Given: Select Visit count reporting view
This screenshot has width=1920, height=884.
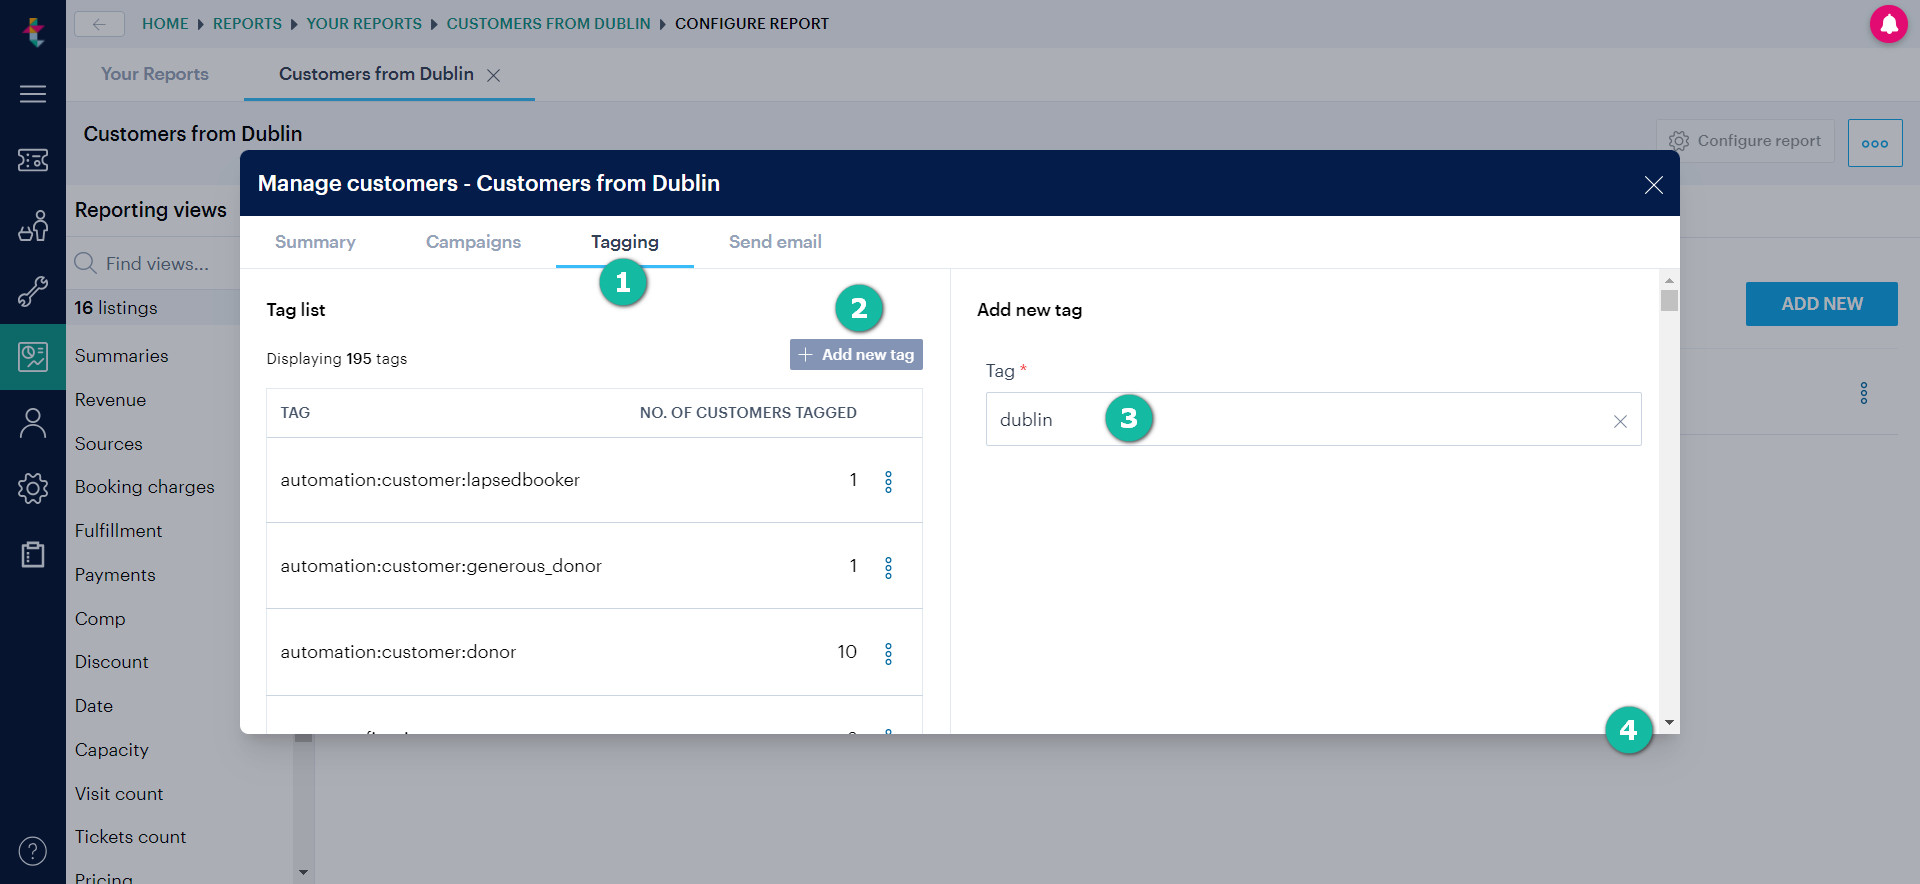Looking at the screenshot, I should (x=118, y=794).
